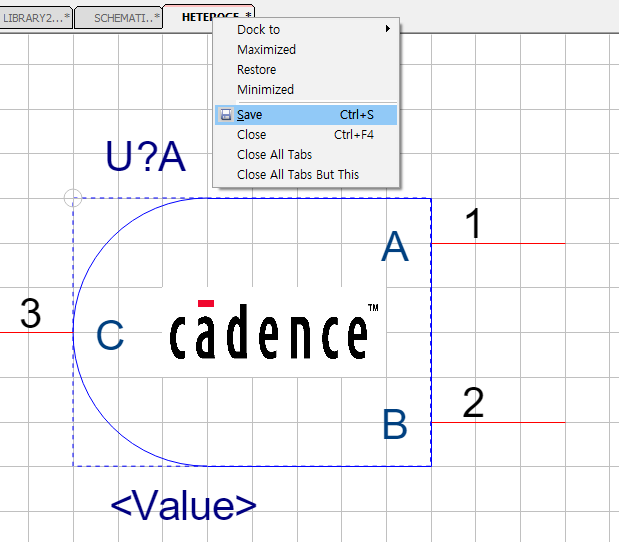619x542 pixels.
Task: Click the circular origin handle of part body
Action: (73, 198)
